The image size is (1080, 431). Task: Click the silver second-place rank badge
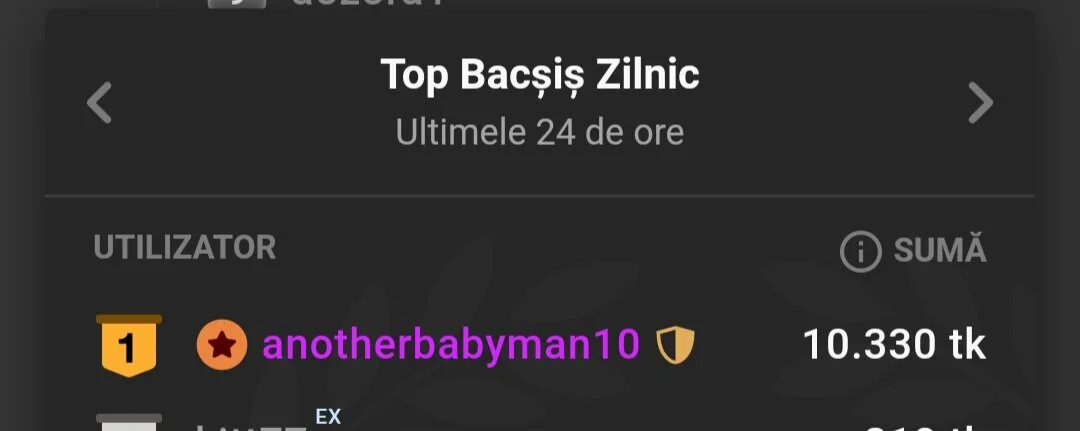coord(129,422)
